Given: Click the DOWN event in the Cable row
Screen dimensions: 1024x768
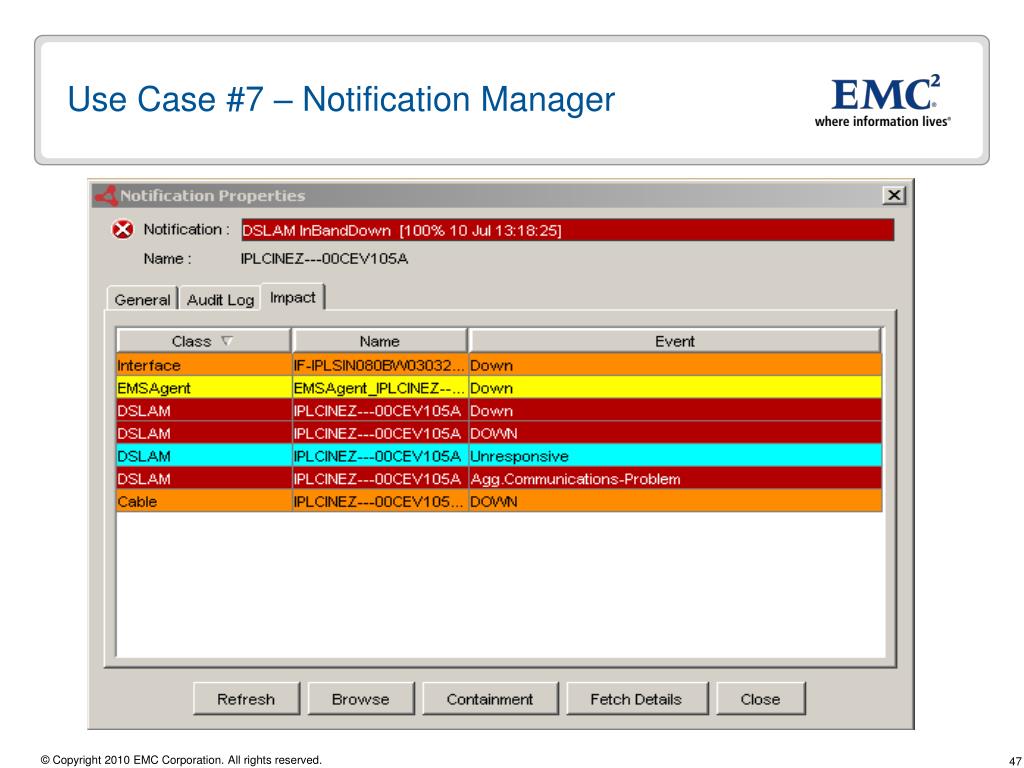Looking at the screenshot, I should [x=675, y=502].
